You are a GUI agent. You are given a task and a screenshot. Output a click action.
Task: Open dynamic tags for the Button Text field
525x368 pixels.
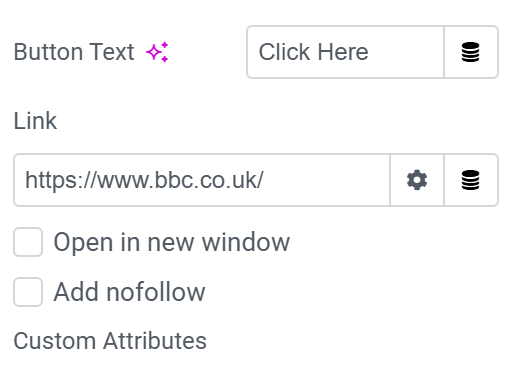tap(471, 52)
